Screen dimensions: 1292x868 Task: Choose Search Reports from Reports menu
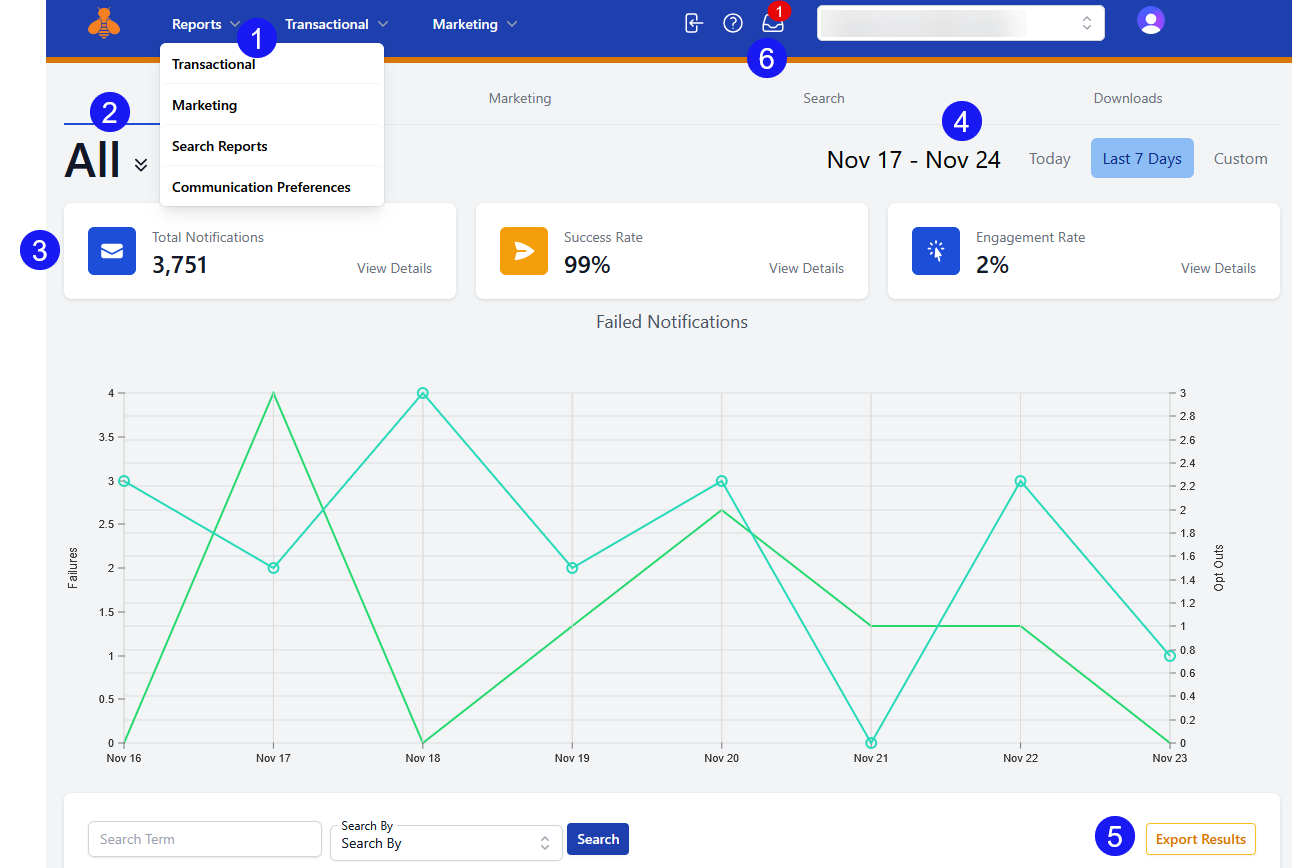(220, 146)
